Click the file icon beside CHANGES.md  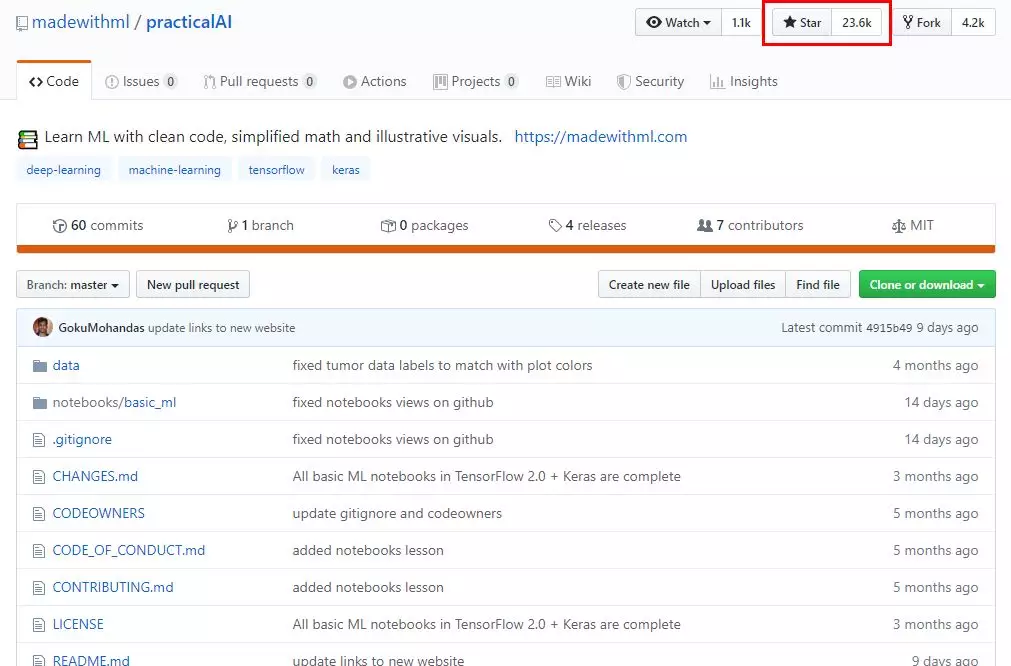tap(39, 477)
